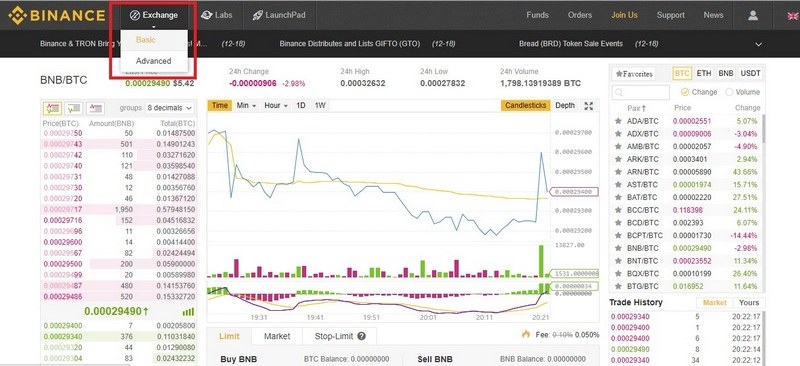
Task: Select the sell-orders-only order book icon
Action: pos(95,108)
